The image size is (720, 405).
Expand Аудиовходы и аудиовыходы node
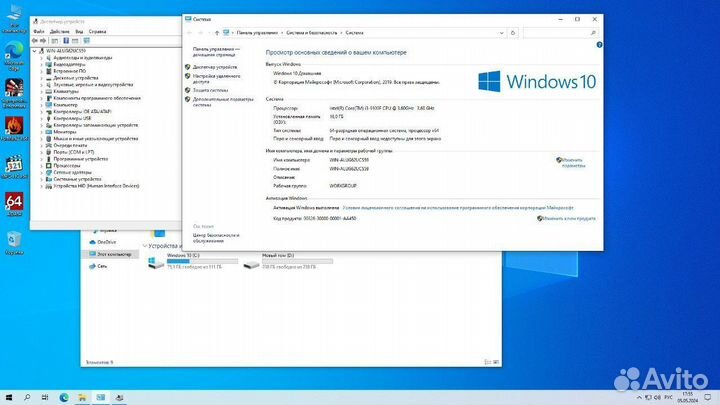pos(41,58)
